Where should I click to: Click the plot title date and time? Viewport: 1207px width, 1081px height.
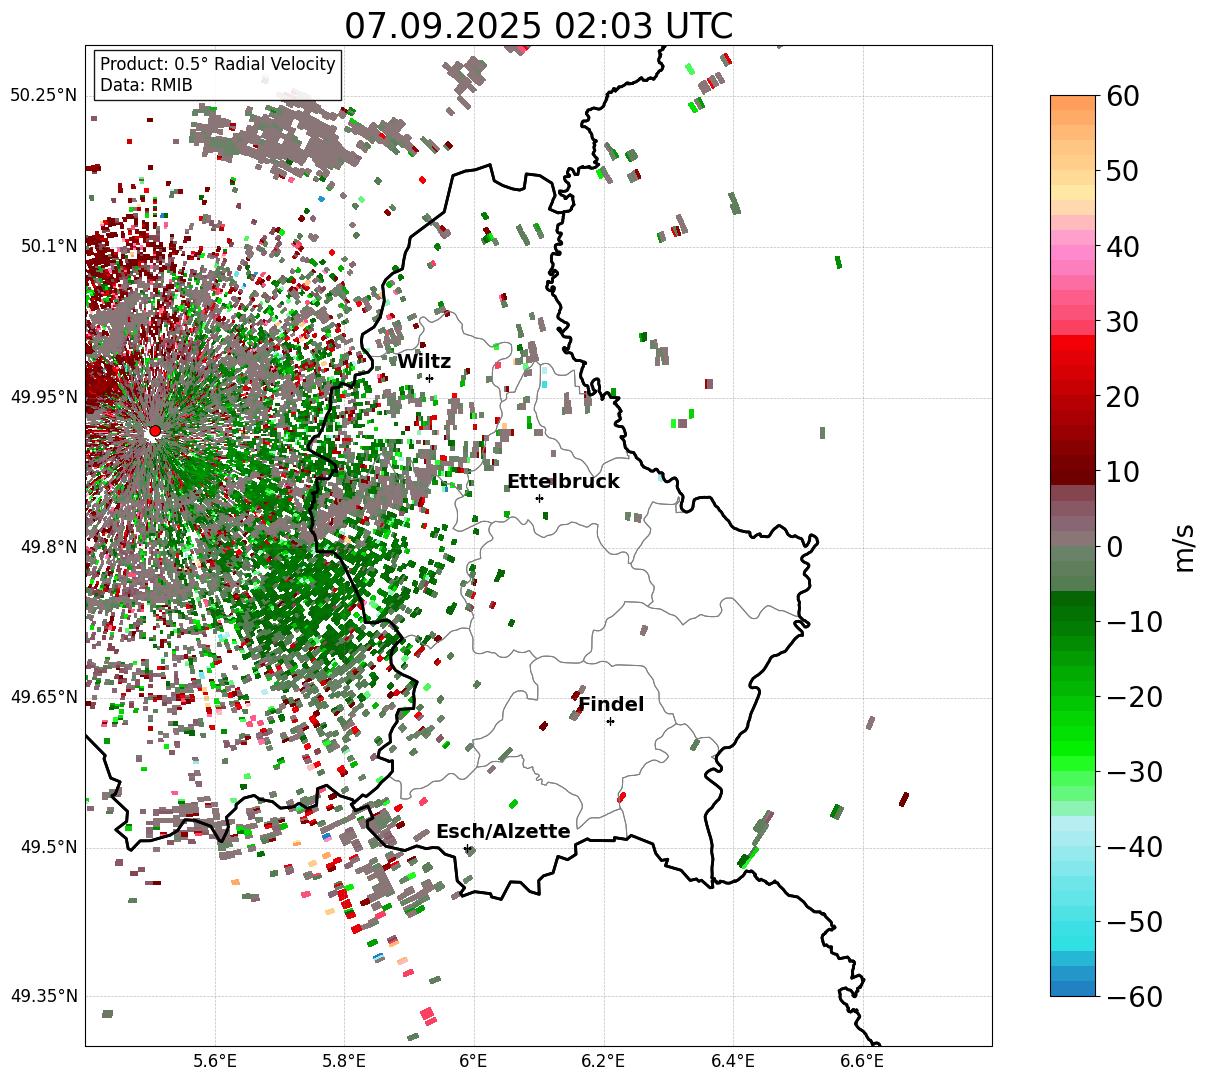538,26
